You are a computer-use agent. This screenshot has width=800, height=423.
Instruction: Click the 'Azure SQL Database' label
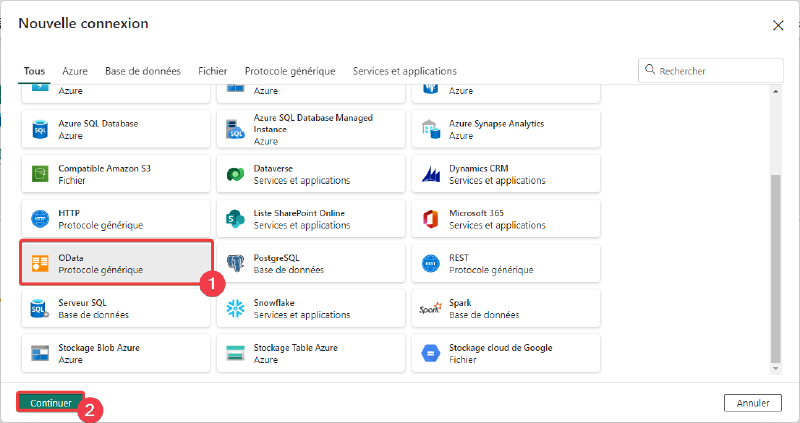pos(98,123)
